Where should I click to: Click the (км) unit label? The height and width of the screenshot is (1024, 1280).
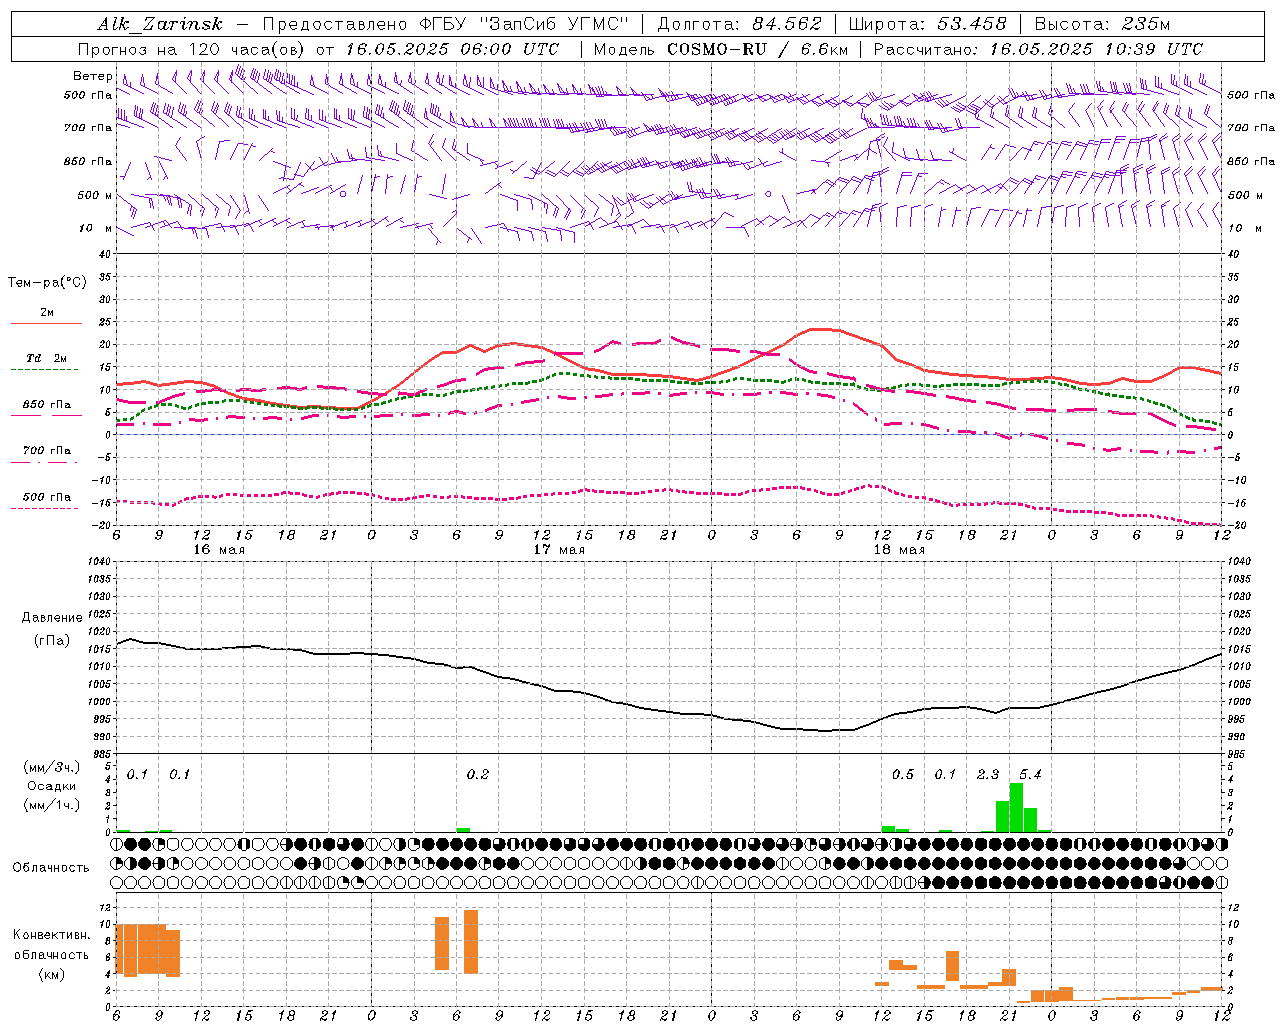point(52,974)
